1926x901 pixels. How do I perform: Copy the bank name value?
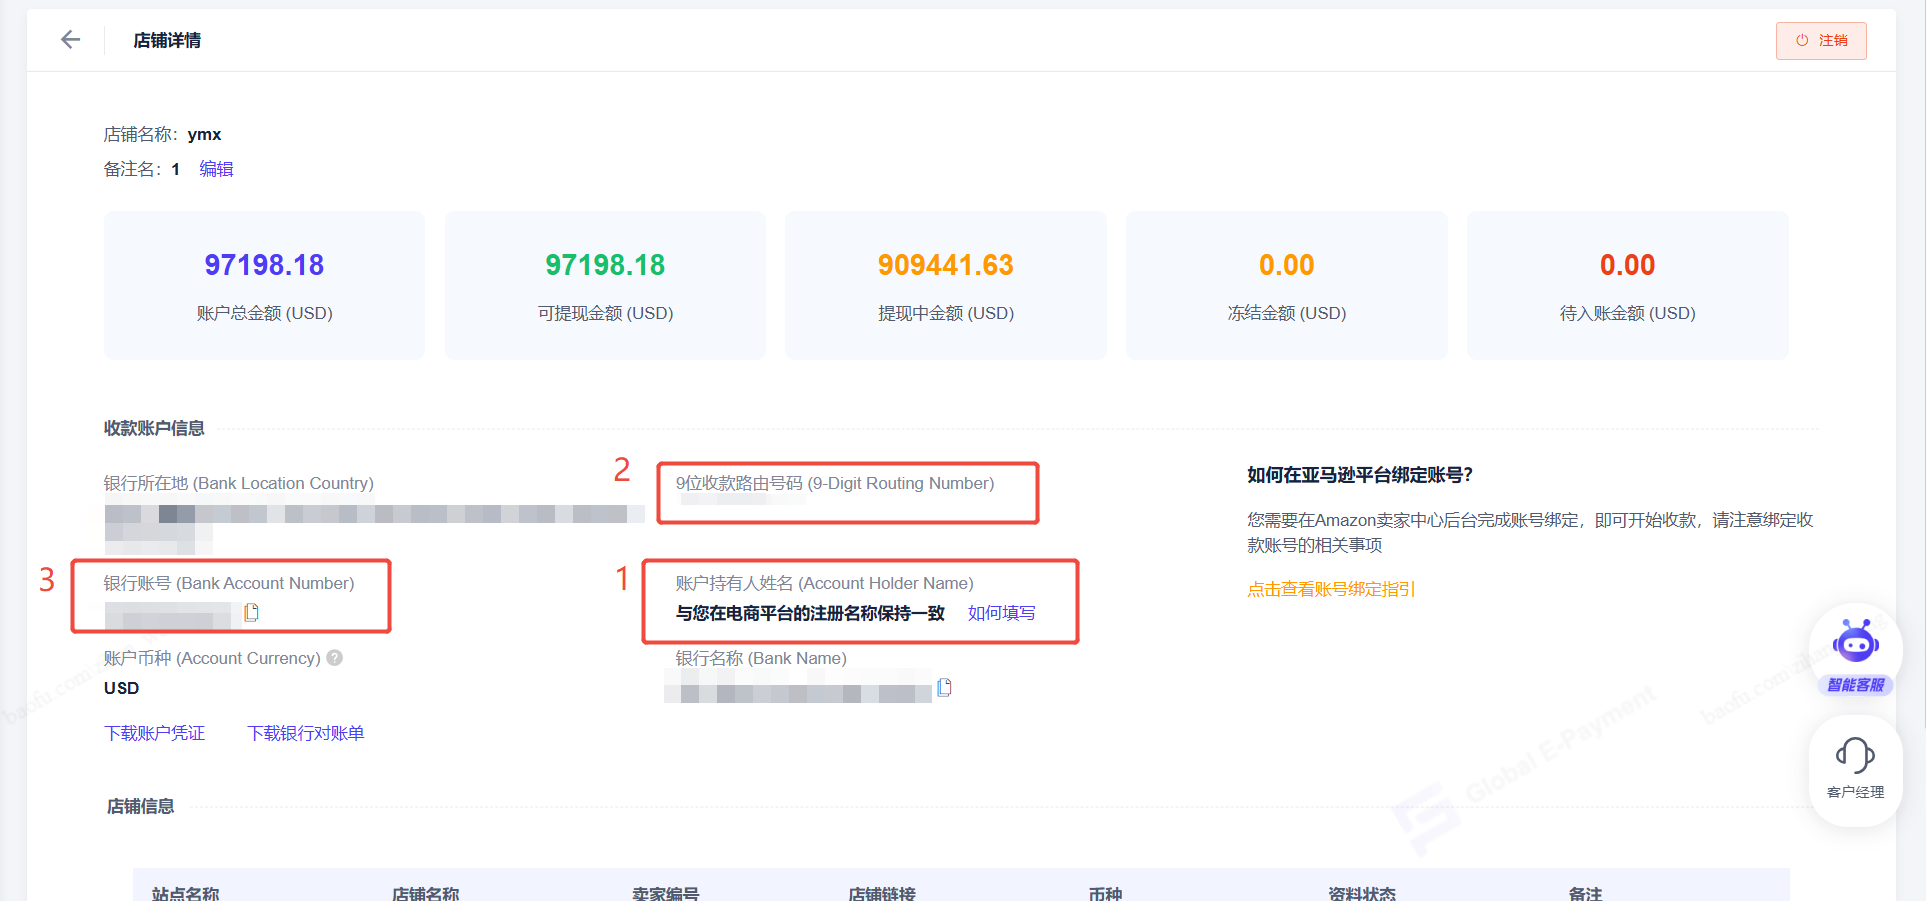click(x=944, y=688)
